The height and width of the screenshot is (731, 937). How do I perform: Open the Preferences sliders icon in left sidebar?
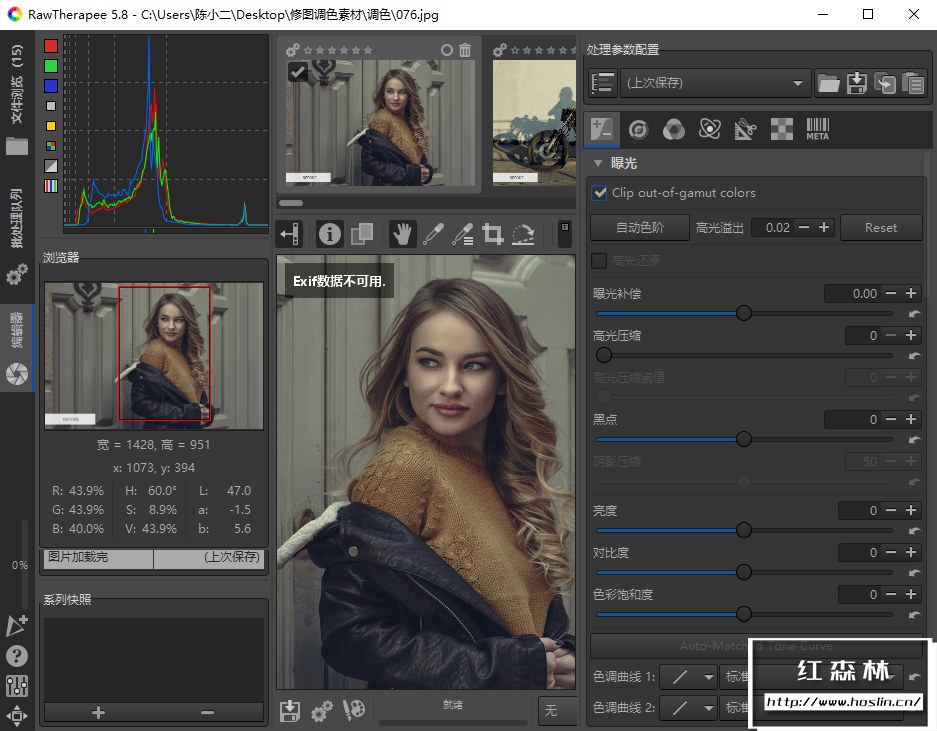17,686
